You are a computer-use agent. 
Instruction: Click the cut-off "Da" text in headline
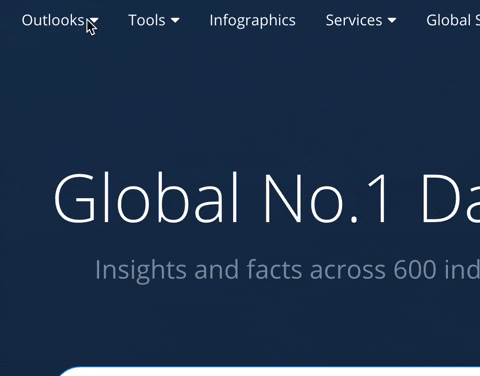coord(451,198)
